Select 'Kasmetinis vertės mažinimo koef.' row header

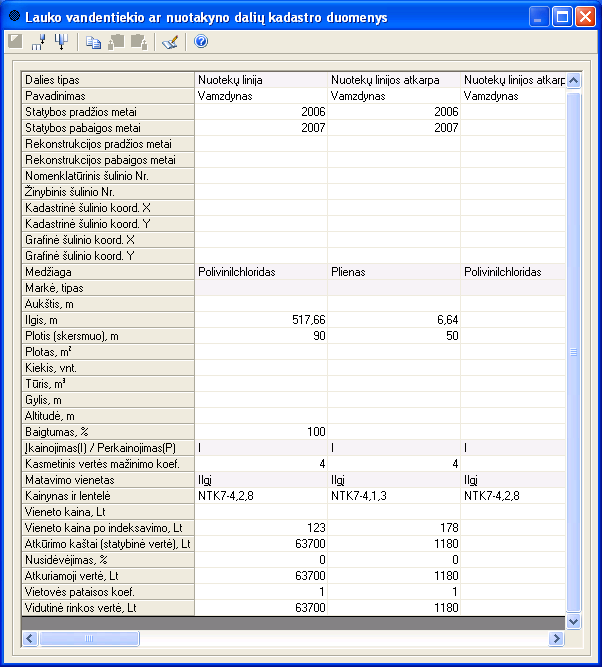(x=108, y=464)
